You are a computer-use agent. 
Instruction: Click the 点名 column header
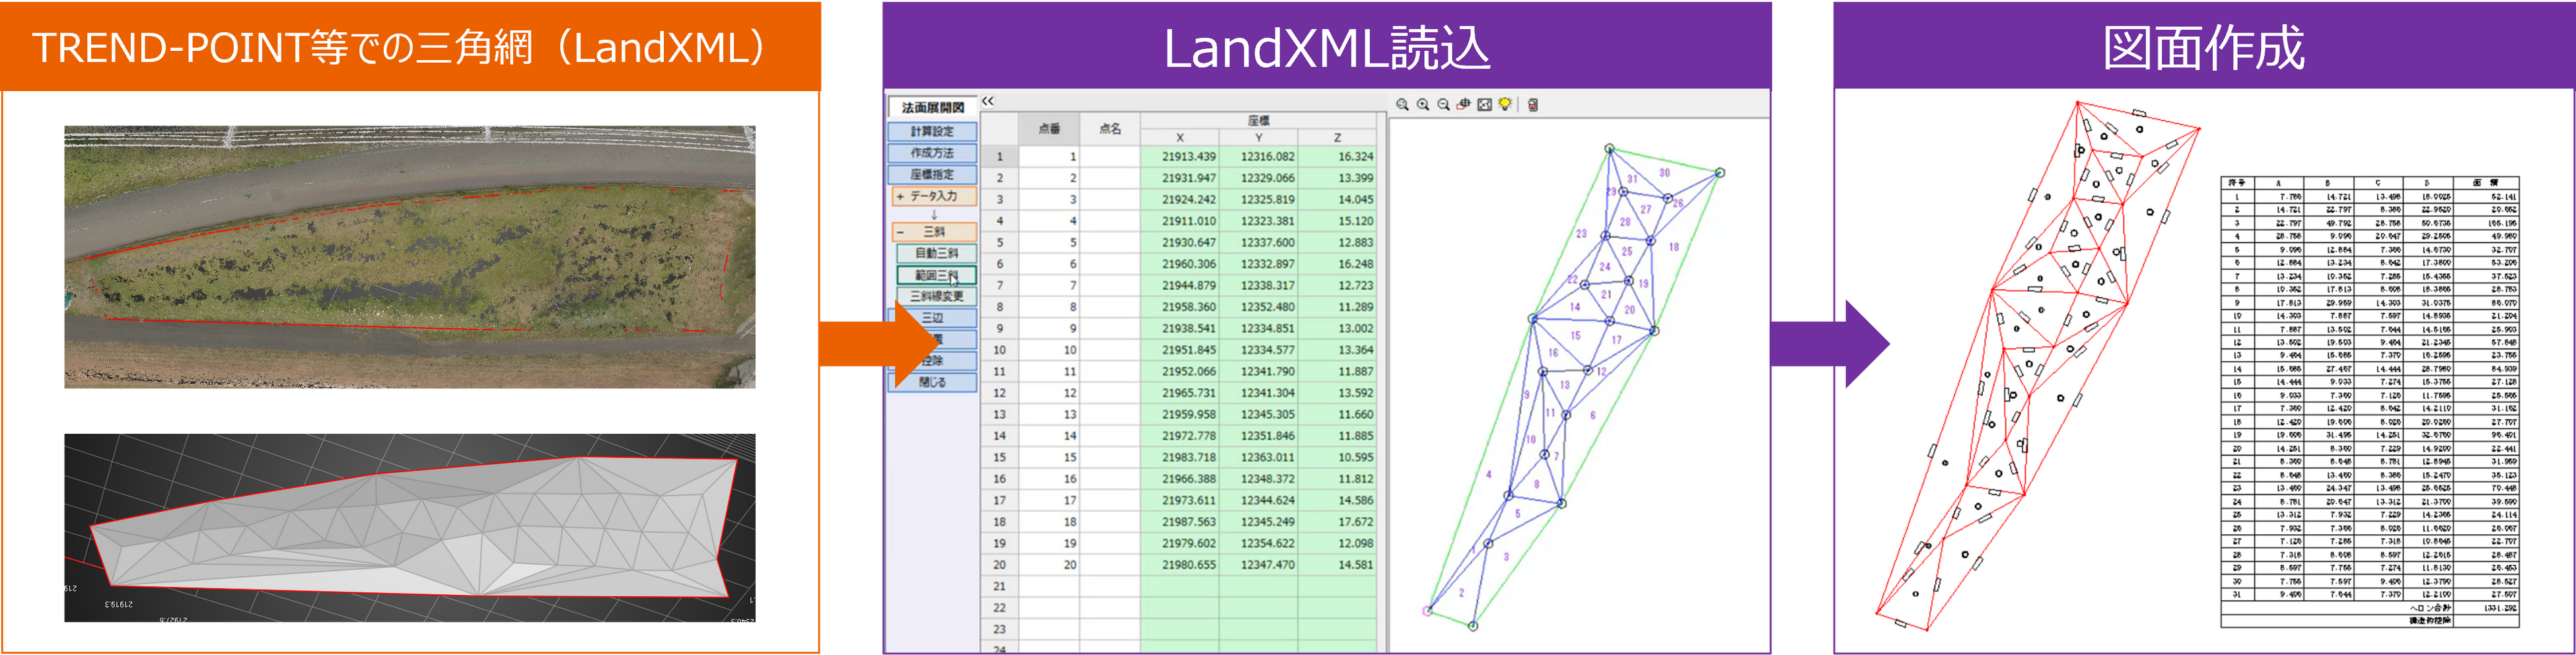click(x=1110, y=129)
